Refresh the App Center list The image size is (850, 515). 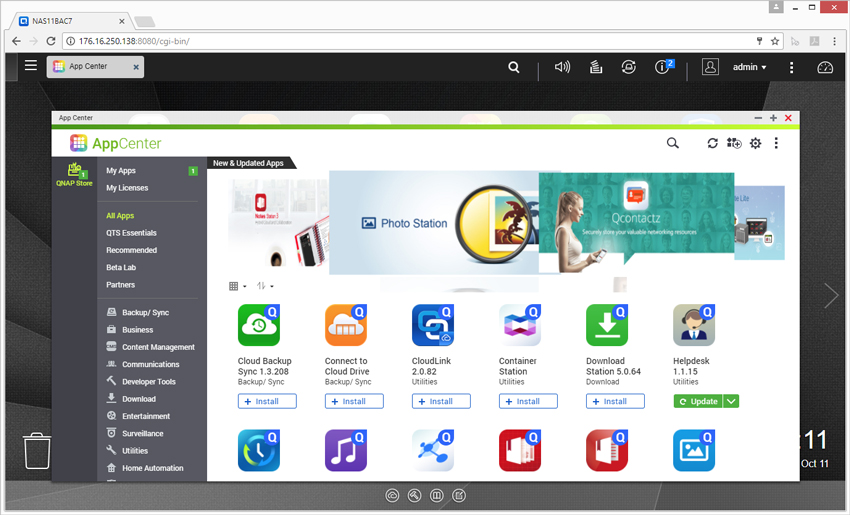point(712,143)
